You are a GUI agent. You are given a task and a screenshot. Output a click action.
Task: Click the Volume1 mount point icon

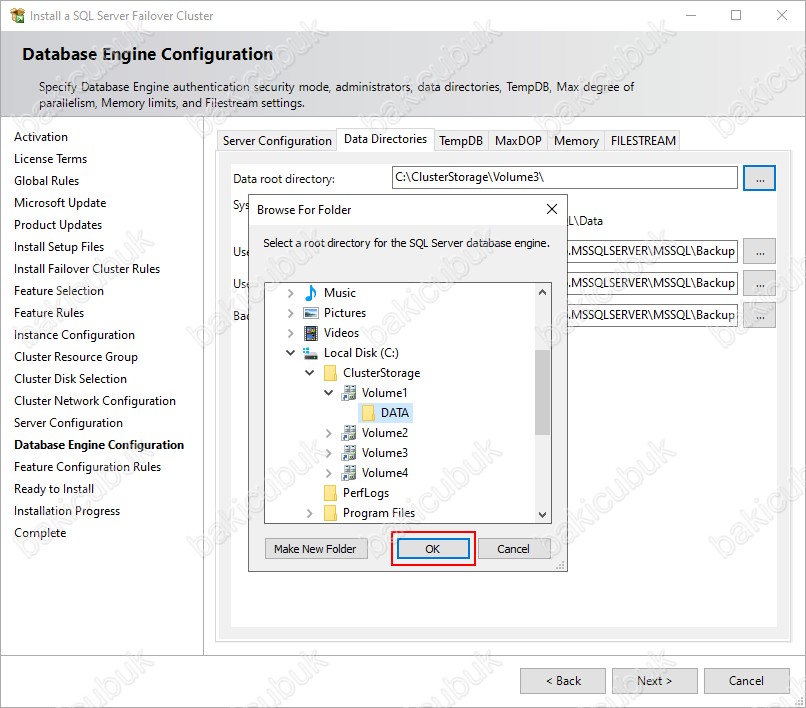point(349,393)
